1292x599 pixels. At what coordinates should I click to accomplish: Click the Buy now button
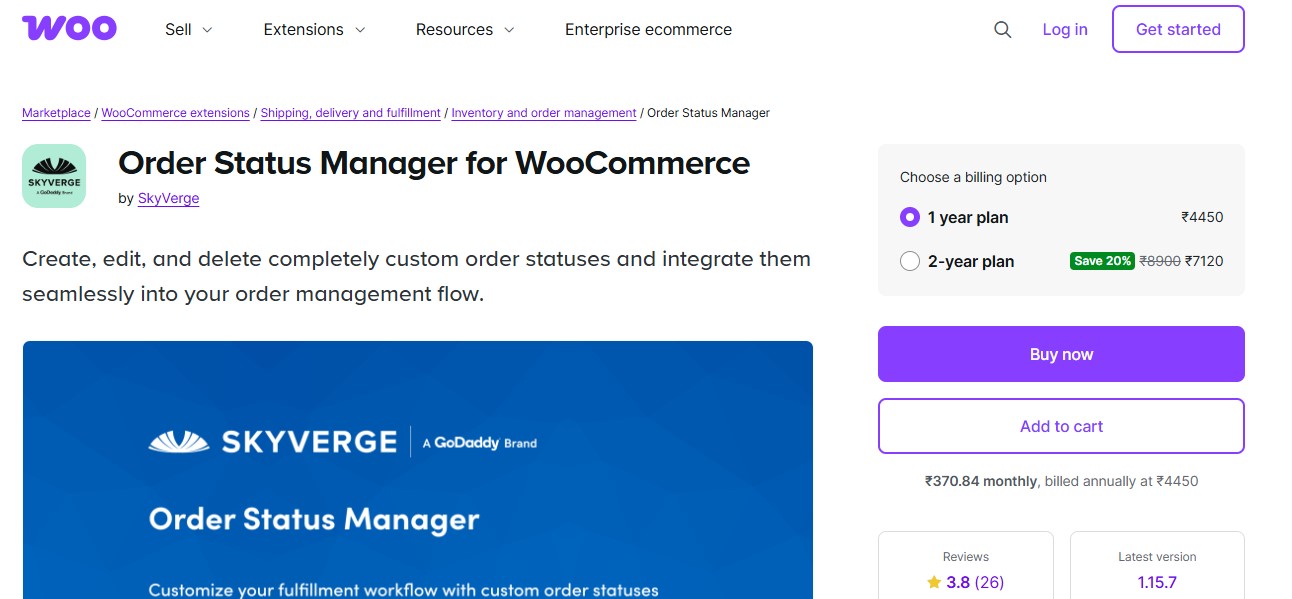(1061, 353)
